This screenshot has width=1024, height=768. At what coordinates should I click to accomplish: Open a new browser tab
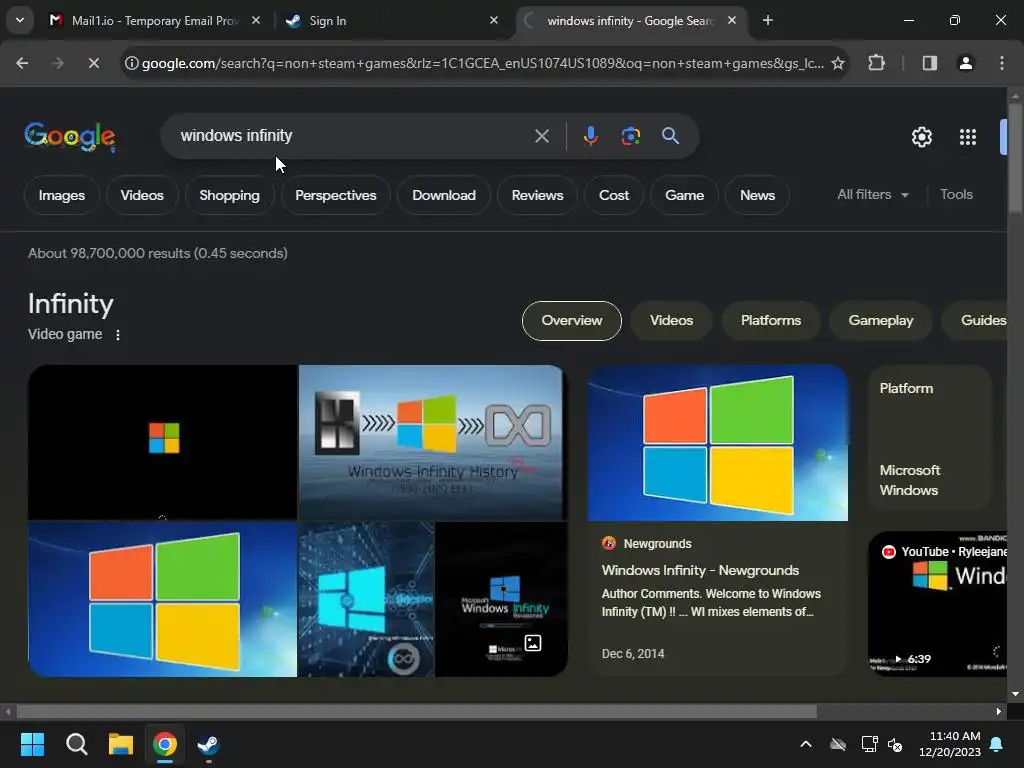[x=768, y=21]
